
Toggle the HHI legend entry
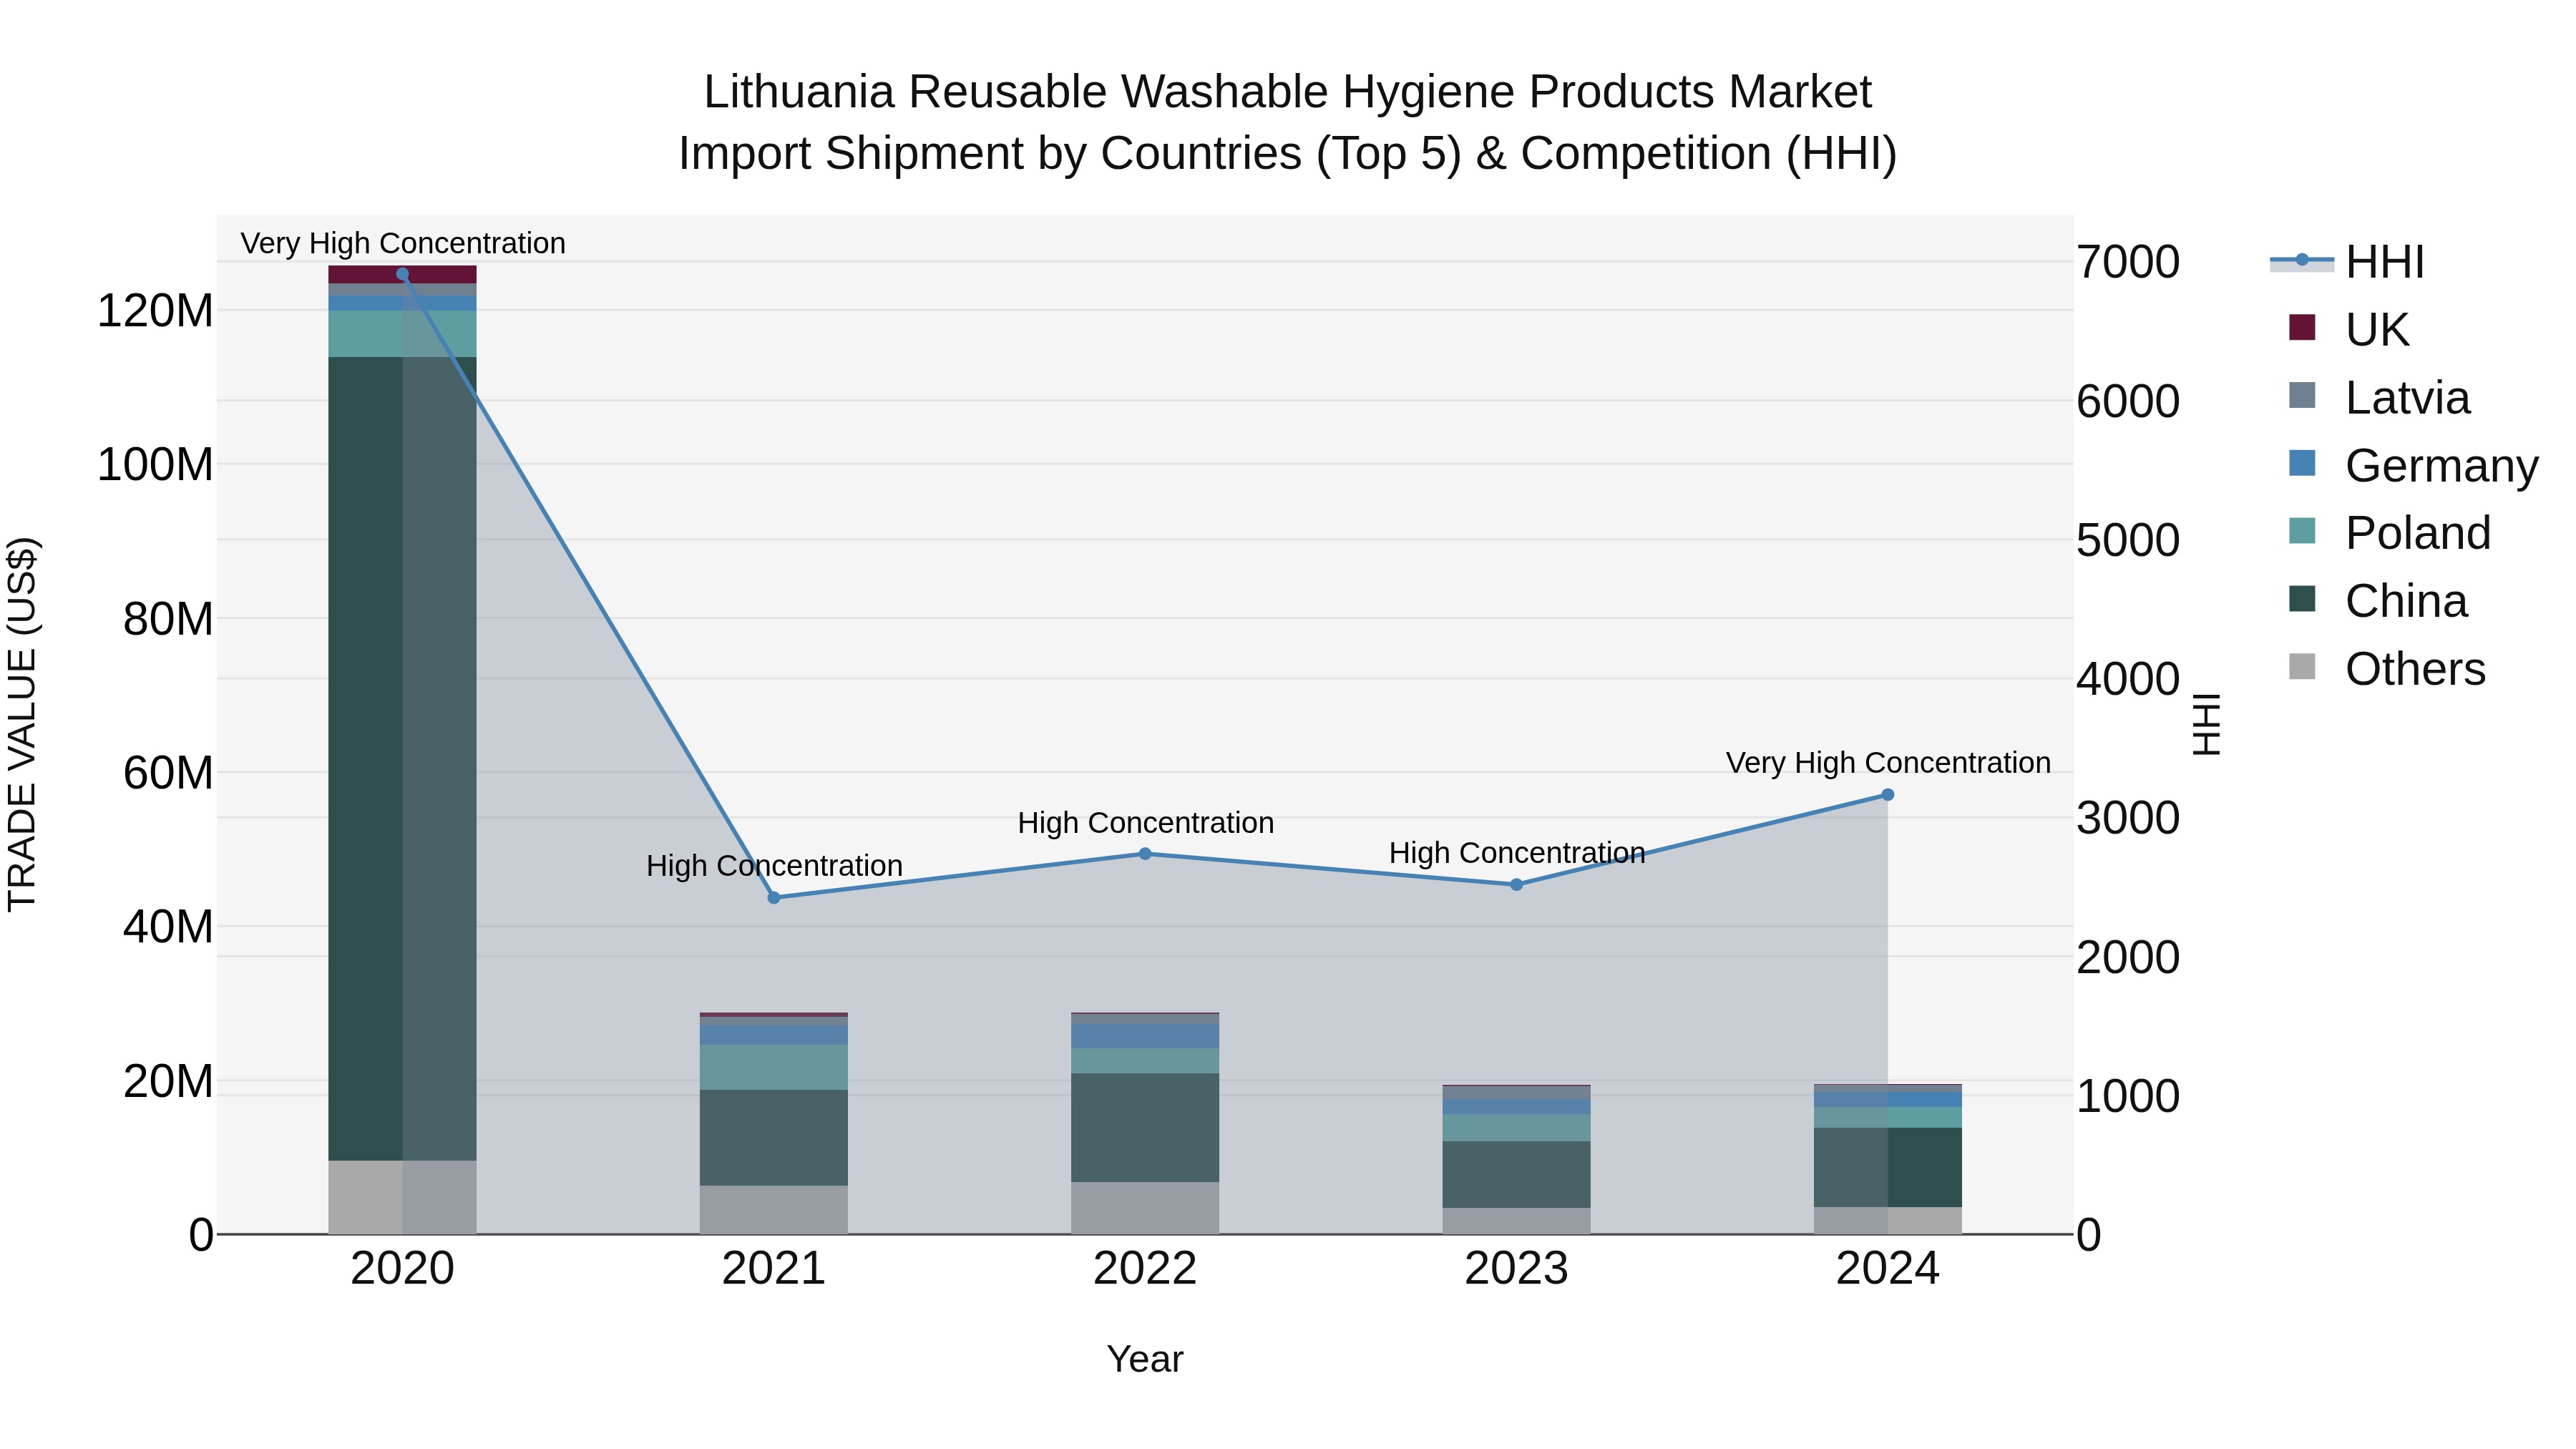(2347, 262)
